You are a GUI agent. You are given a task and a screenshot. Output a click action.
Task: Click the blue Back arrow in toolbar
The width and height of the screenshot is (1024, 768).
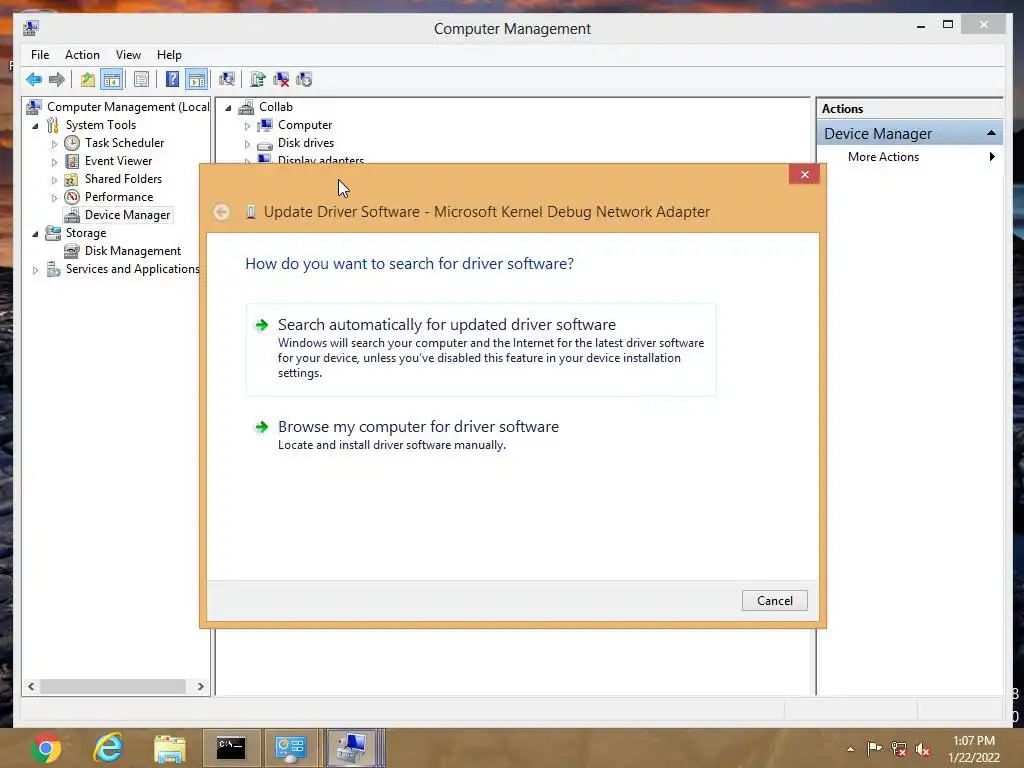pos(34,80)
